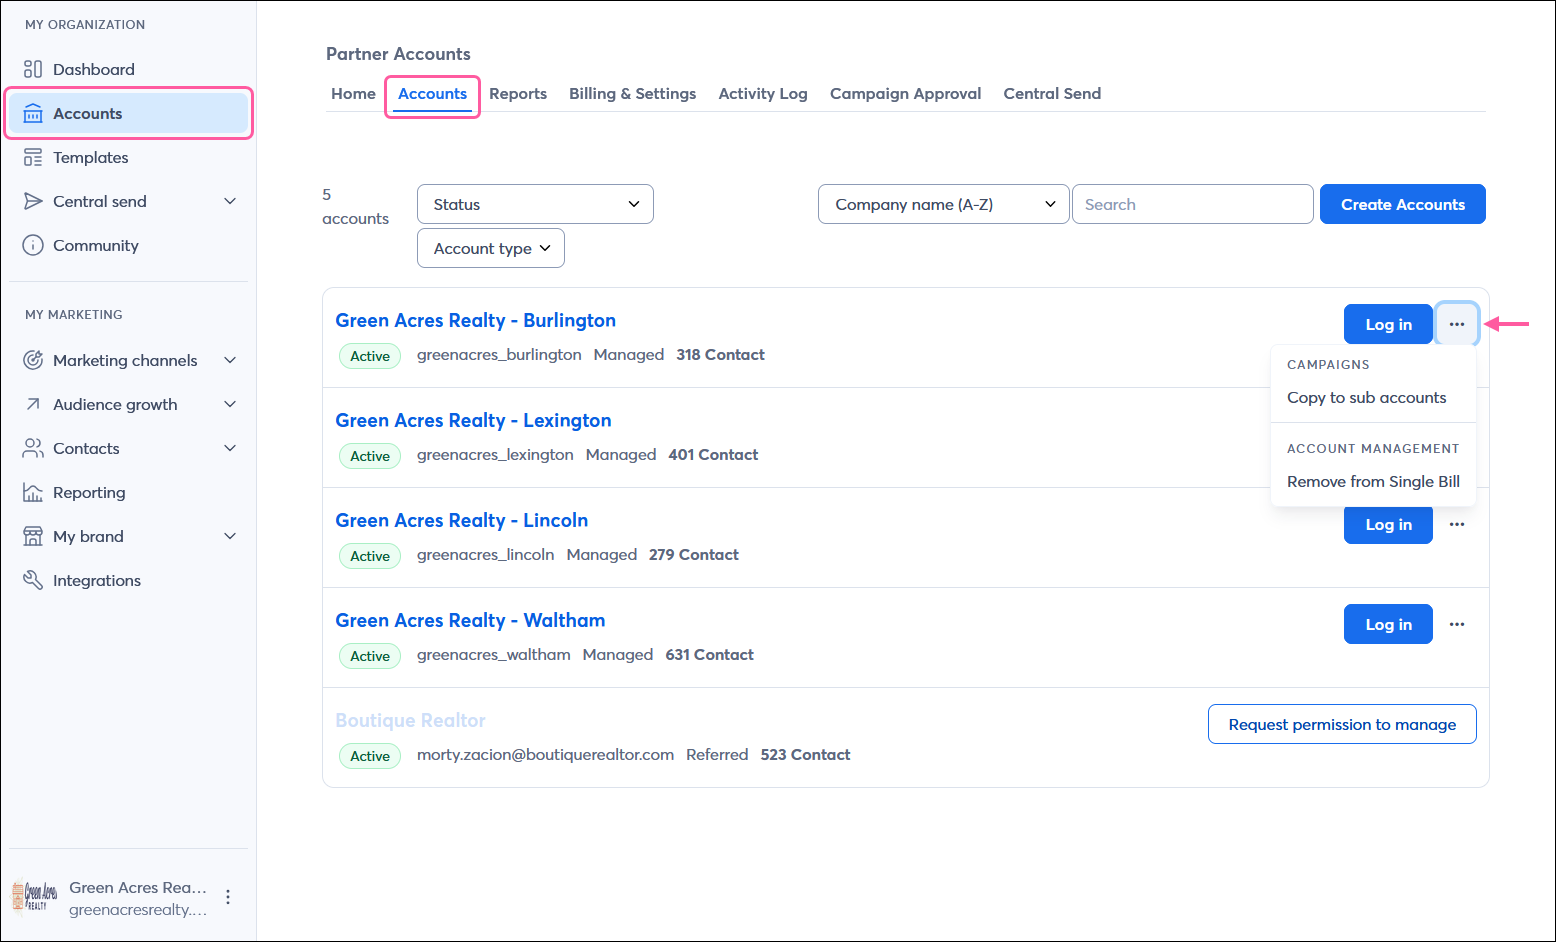
Task: Log in to the Waltham account
Action: pyautogui.click(x=1388, y=624)
